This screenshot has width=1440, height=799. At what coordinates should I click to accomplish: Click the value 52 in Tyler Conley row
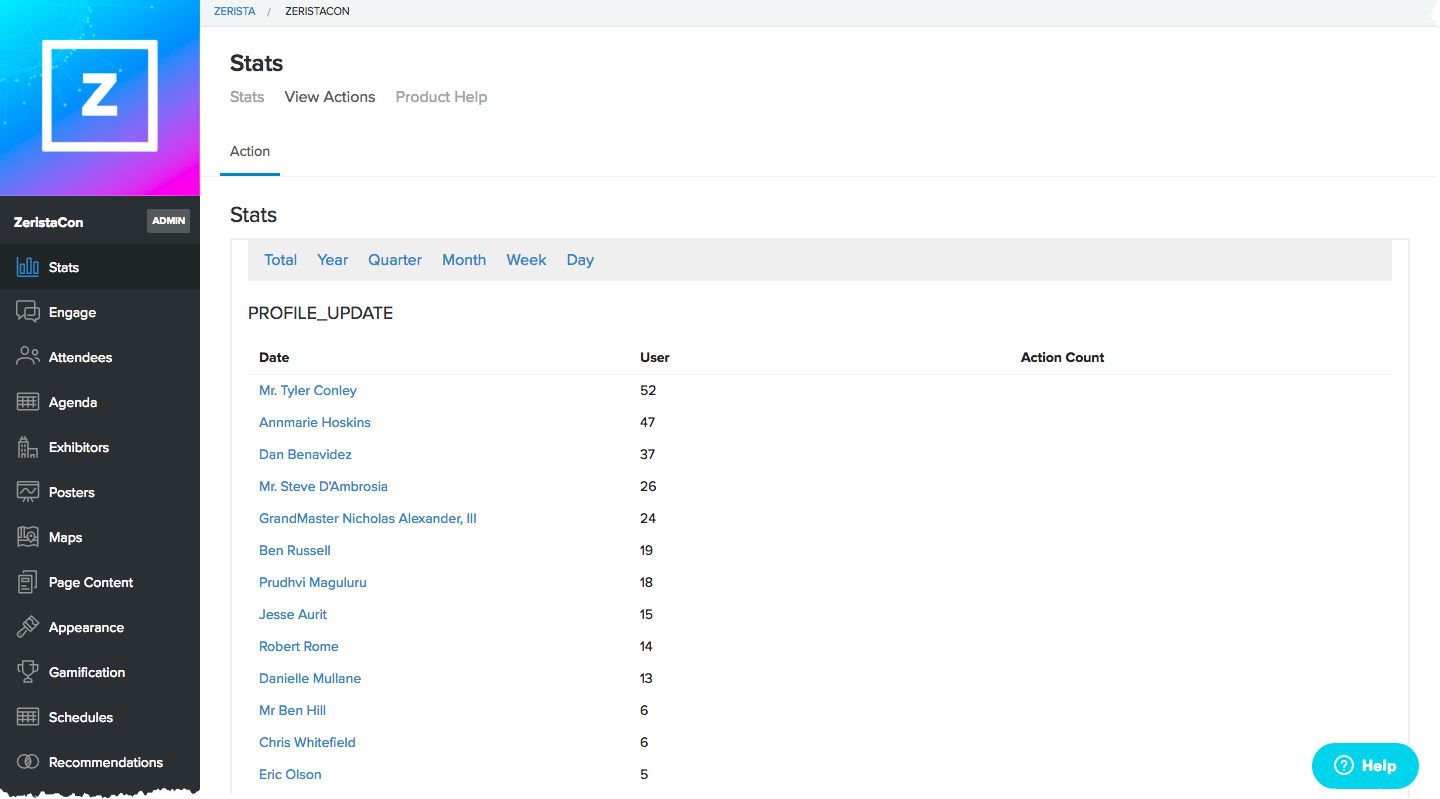pos(648,390)
